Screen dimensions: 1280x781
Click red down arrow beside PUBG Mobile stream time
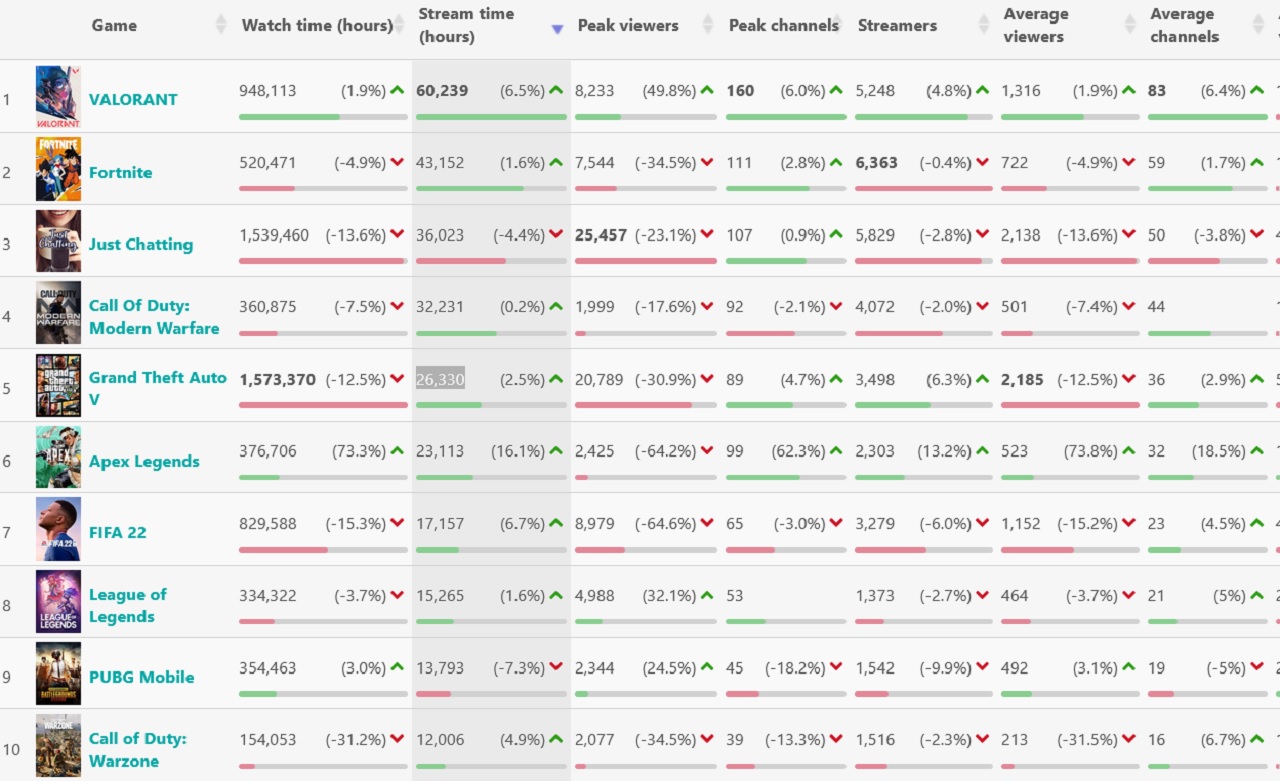point(556,668)
